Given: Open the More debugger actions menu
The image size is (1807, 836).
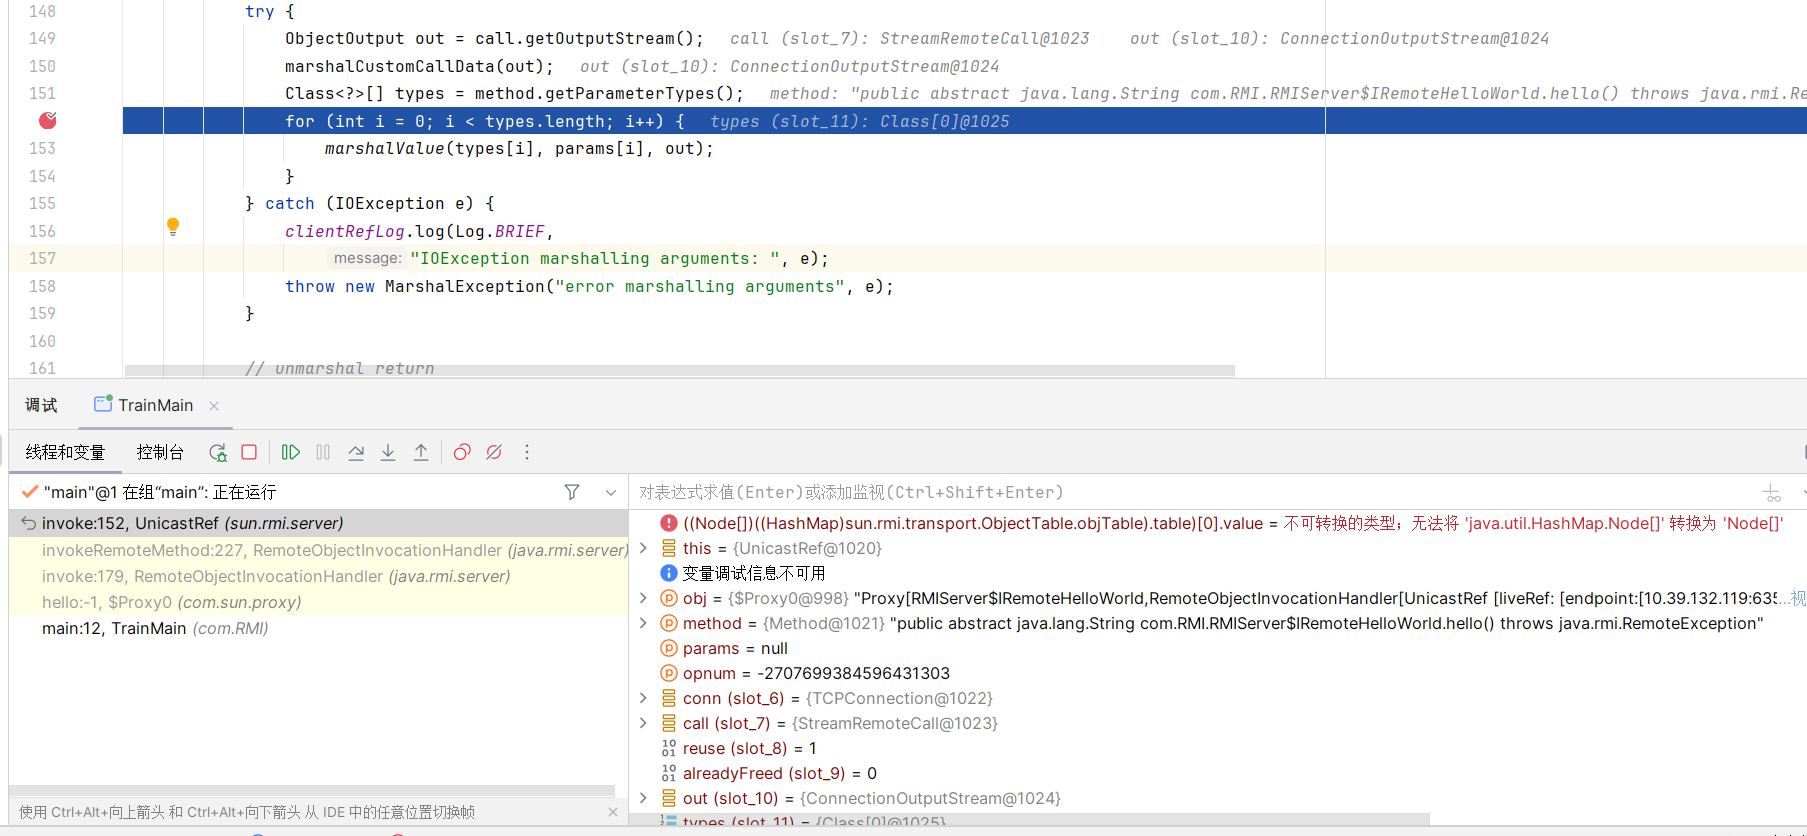Looking at the screenshot, I should (527, 452).
